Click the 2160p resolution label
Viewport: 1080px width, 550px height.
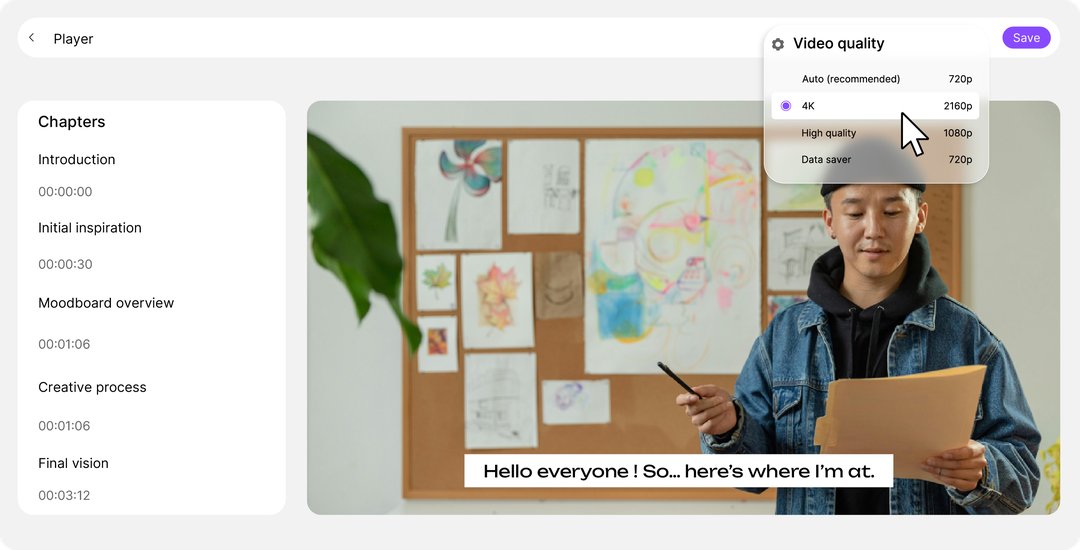(x=957, y=106)
